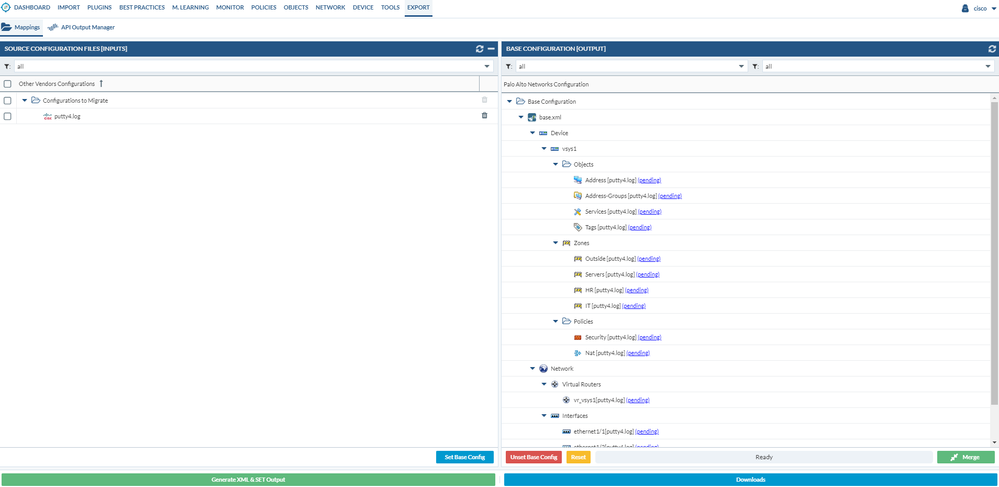The width and height of the screenshot is (999, 487).
Task: Click the Cisco icon beside putty4.log
Action: [x=47, y=116]
